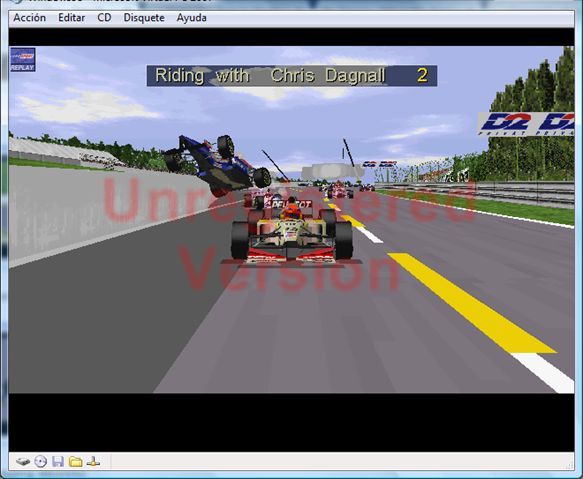The image size is (583, 479).
Task: Click the flipping blue race car
Action: coord(218,165)
